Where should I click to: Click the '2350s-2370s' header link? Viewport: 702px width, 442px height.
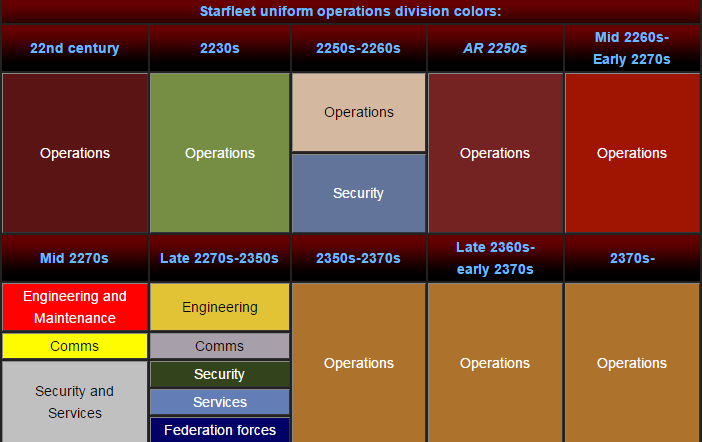(358, 258)
